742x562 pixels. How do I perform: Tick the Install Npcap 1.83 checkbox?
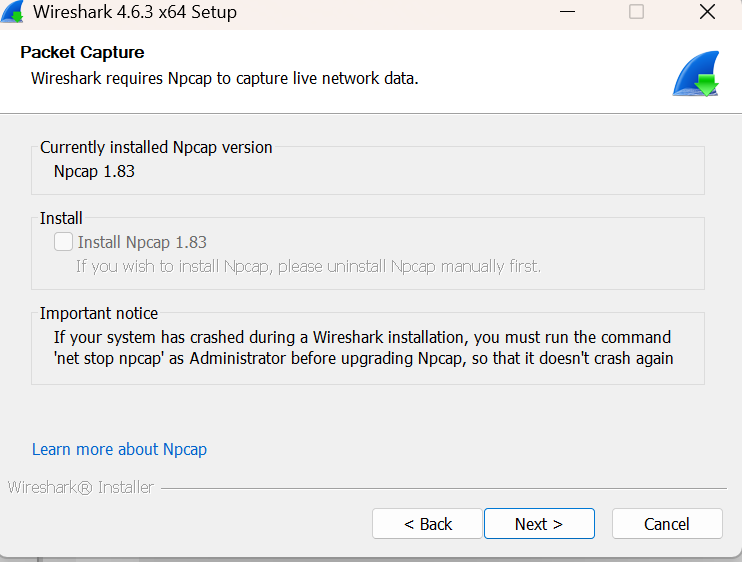pos(63,241)
